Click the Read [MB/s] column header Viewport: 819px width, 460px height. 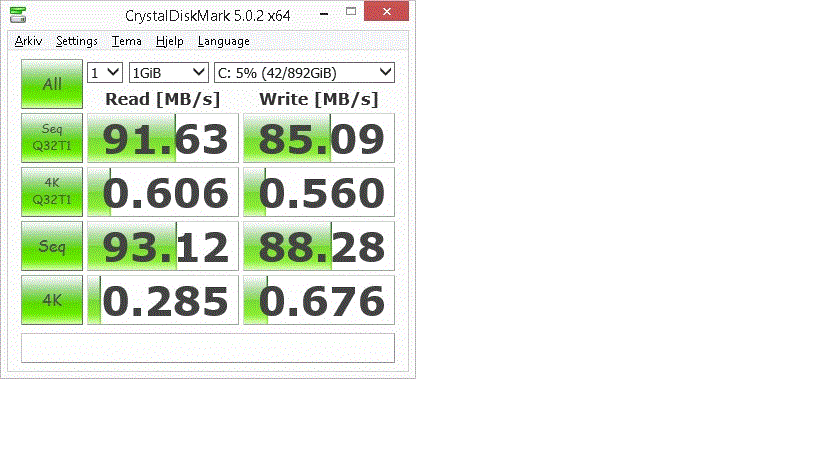pyautogui.click(x=162, y=99)
